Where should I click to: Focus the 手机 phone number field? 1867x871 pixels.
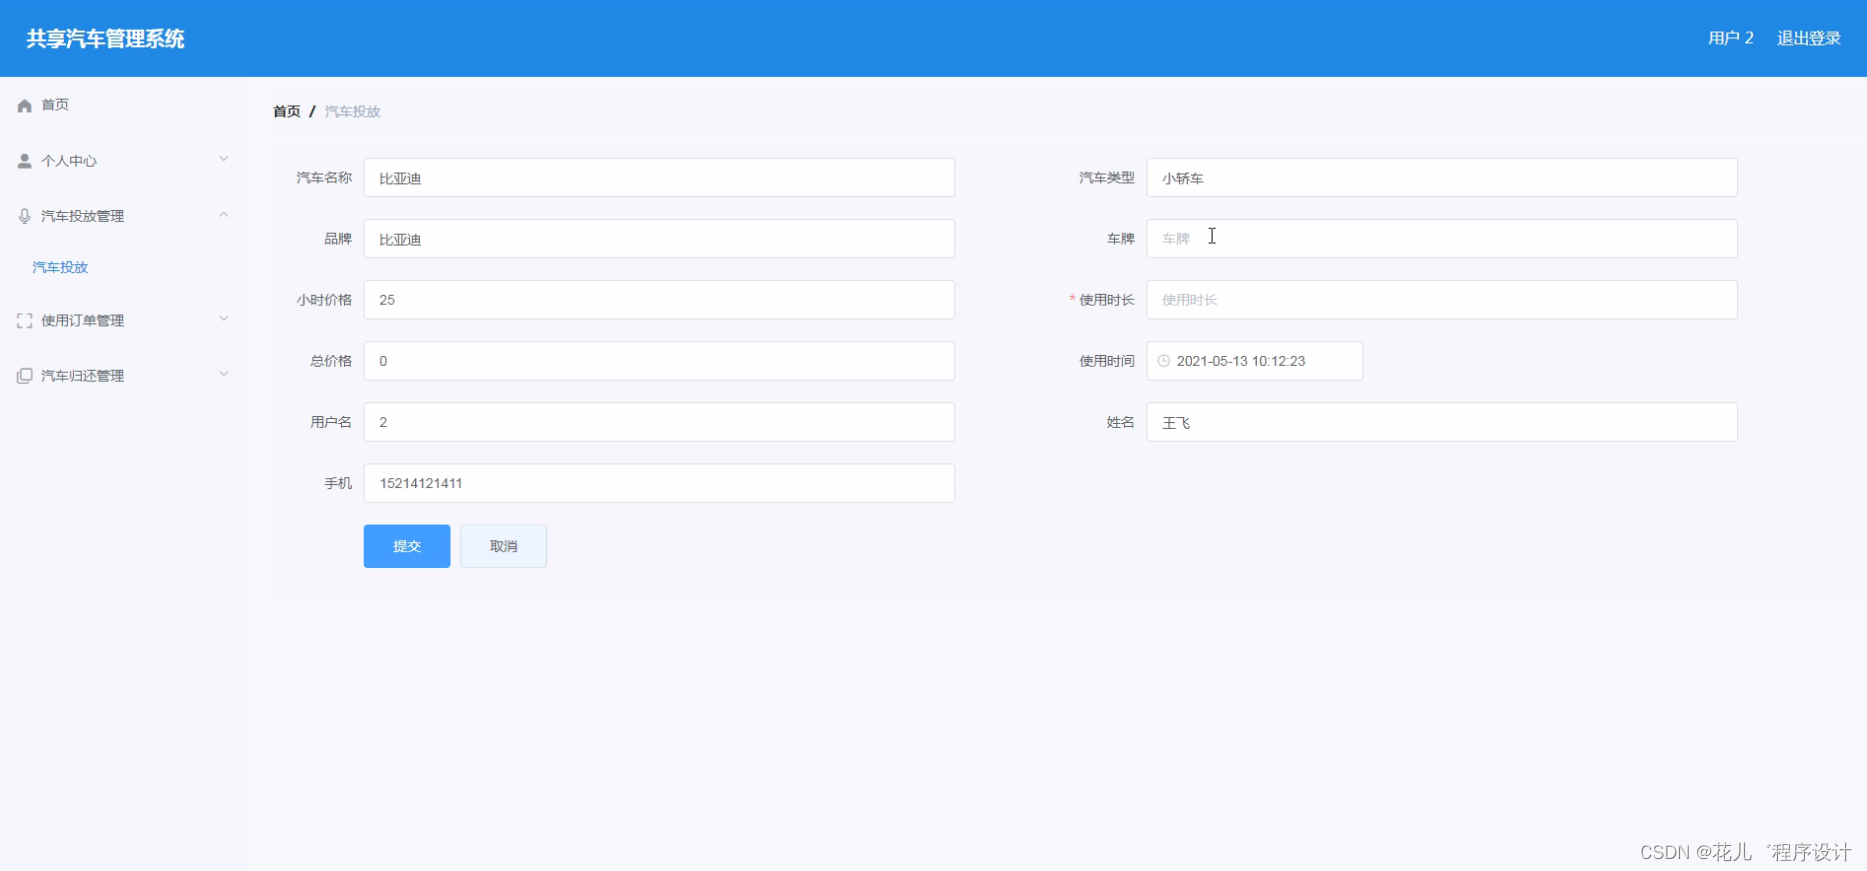659,483
